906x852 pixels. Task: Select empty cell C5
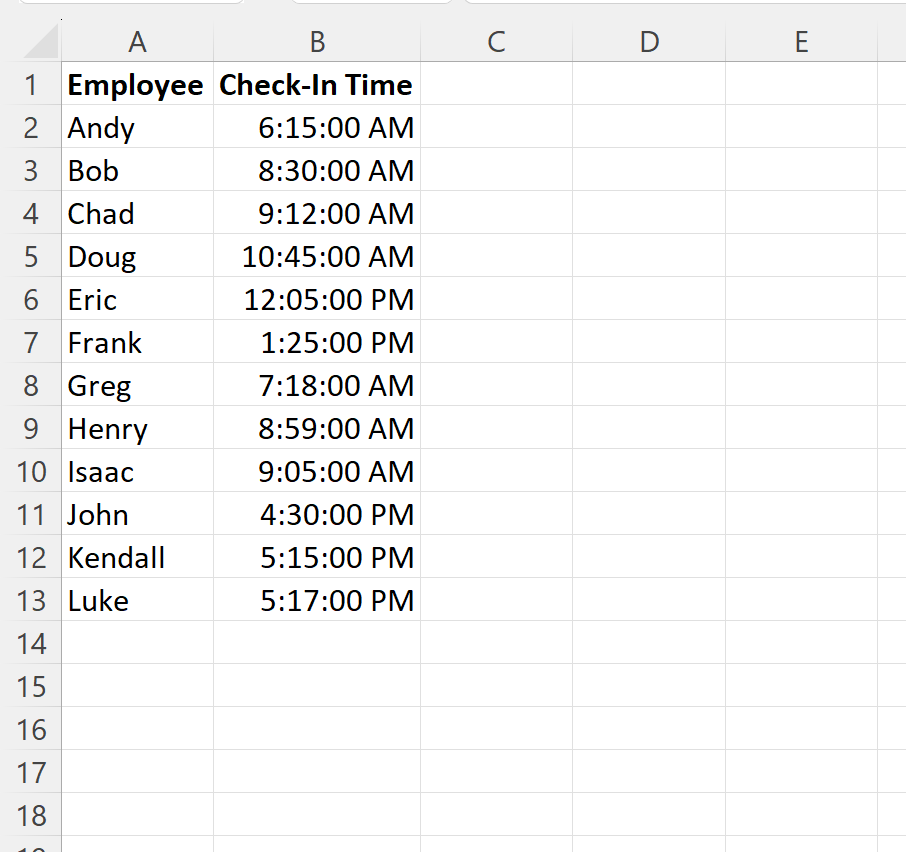pos(495,256)
